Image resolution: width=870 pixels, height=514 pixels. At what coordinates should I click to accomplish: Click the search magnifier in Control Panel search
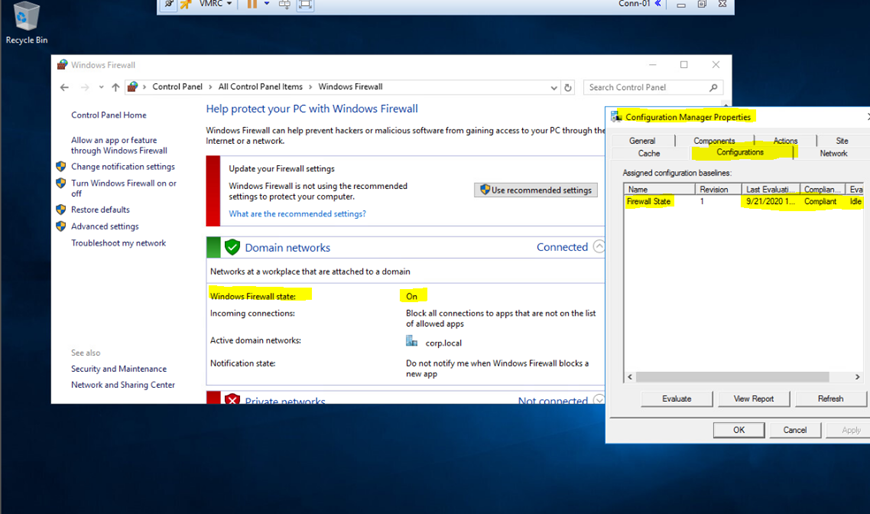click(x=714, y=87)
